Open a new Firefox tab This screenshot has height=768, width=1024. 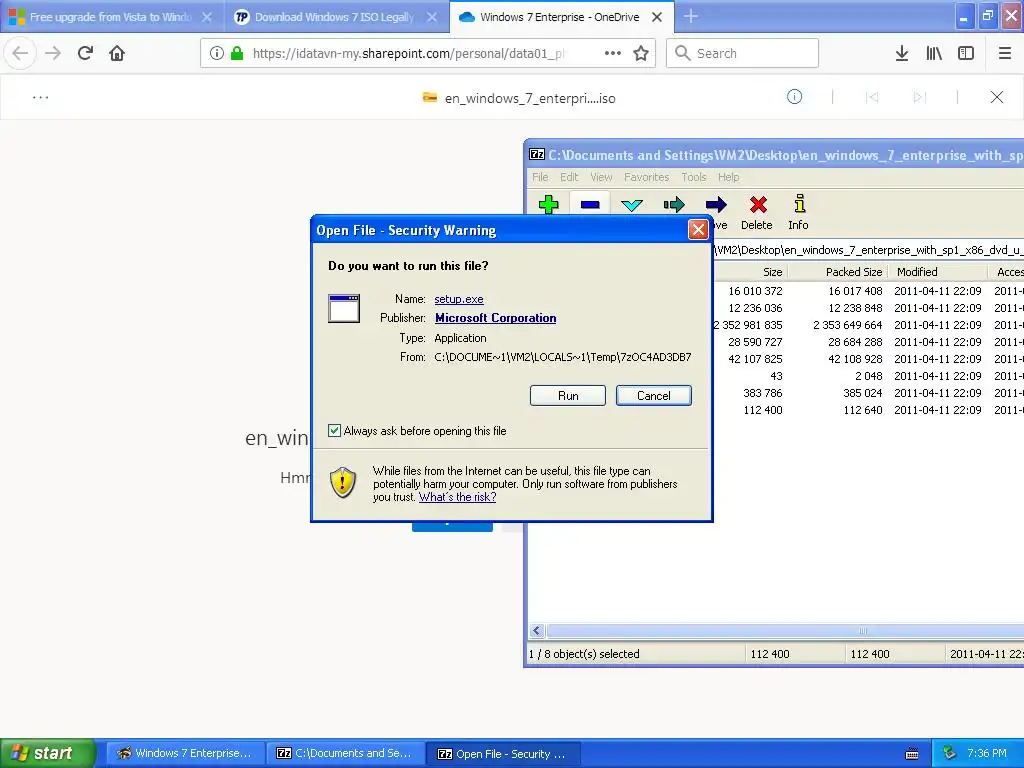tap(690, 16)
